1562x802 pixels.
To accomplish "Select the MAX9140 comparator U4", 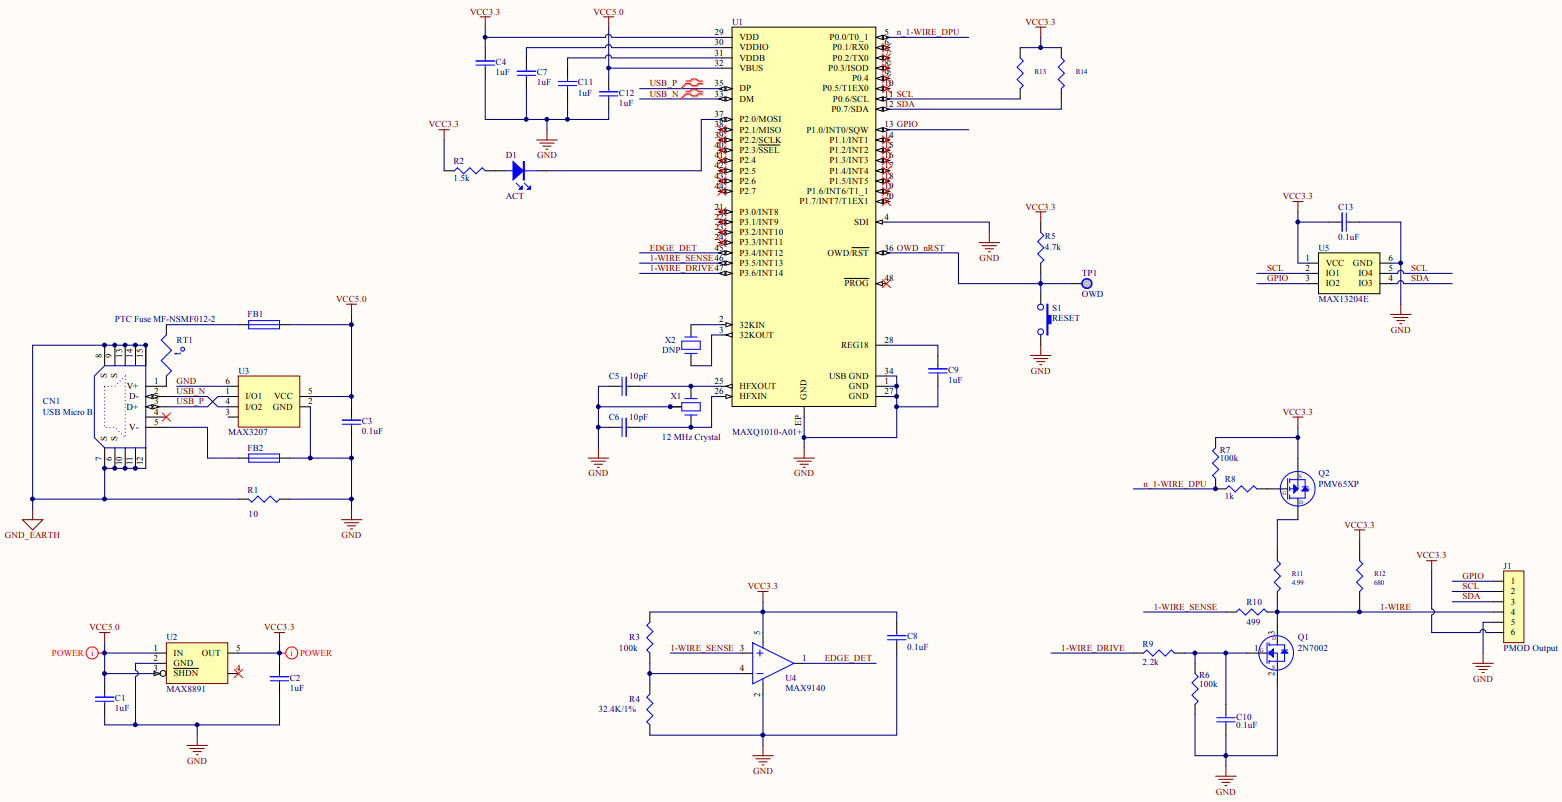I will tap(768, 662).
